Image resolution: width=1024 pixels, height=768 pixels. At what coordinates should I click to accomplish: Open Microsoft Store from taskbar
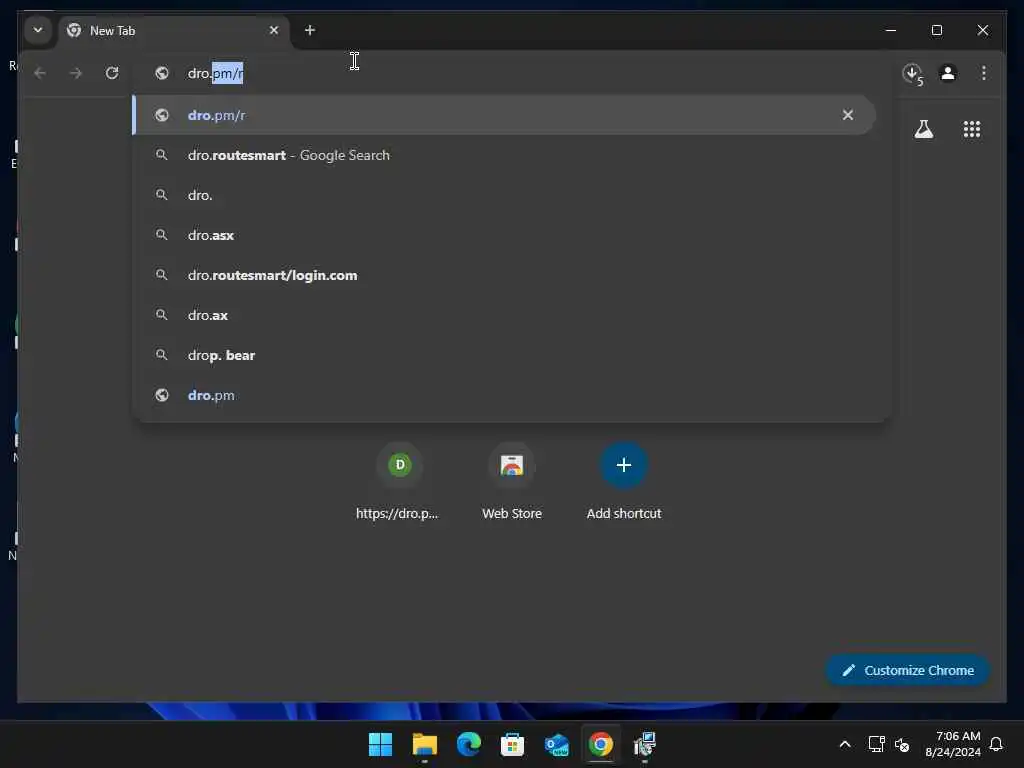pos(512,744)
